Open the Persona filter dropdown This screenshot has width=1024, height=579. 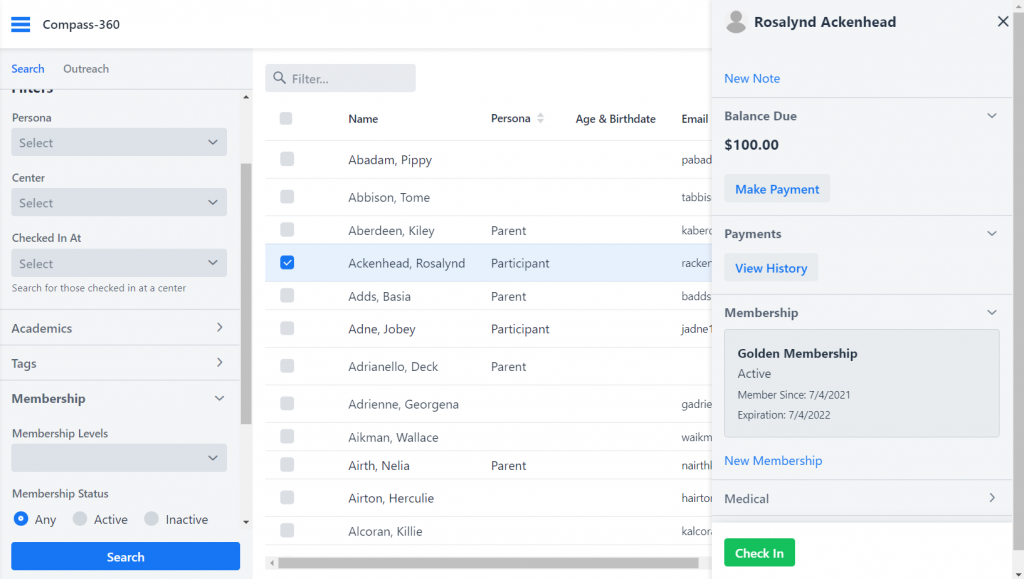119,142
